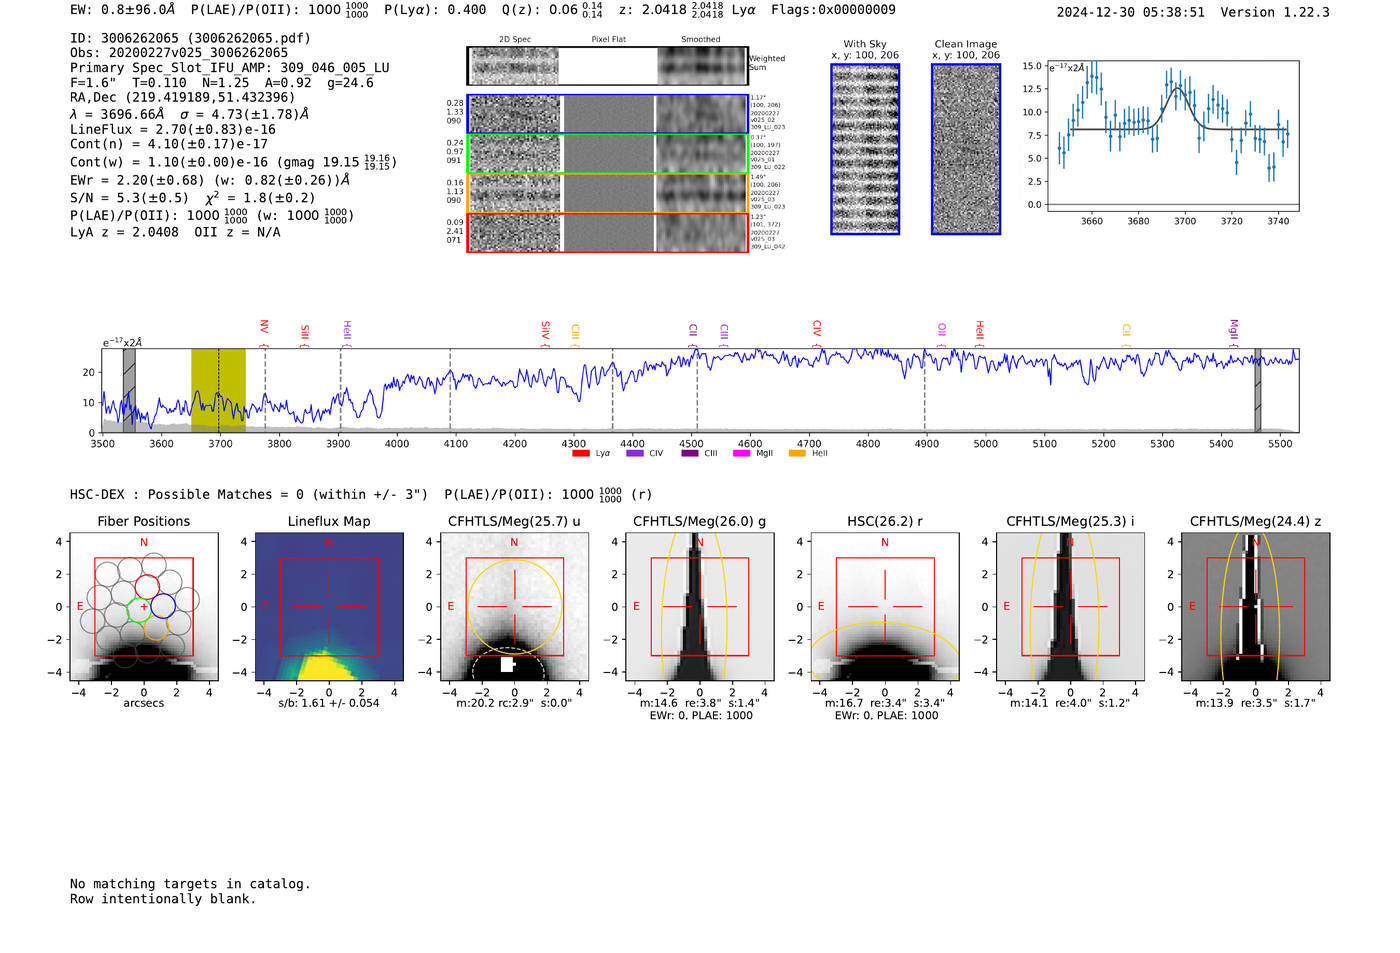This screenshot has height=953, width=1400.
Task: Click the green fiber circle in Fiber Positions
Action: (x=137, y=609)
